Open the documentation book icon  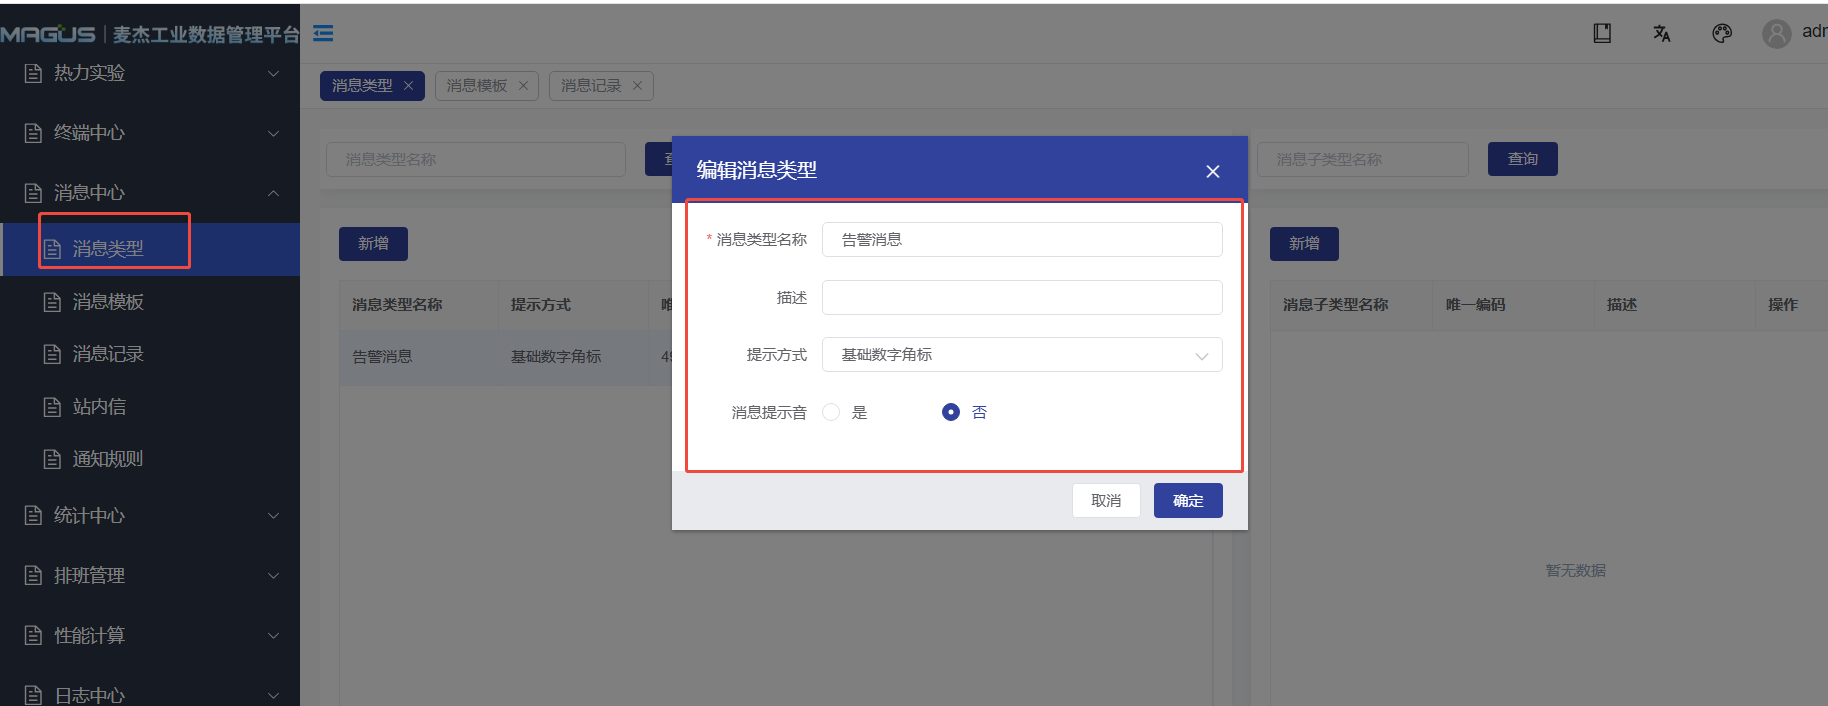(x=1602, y=33)
